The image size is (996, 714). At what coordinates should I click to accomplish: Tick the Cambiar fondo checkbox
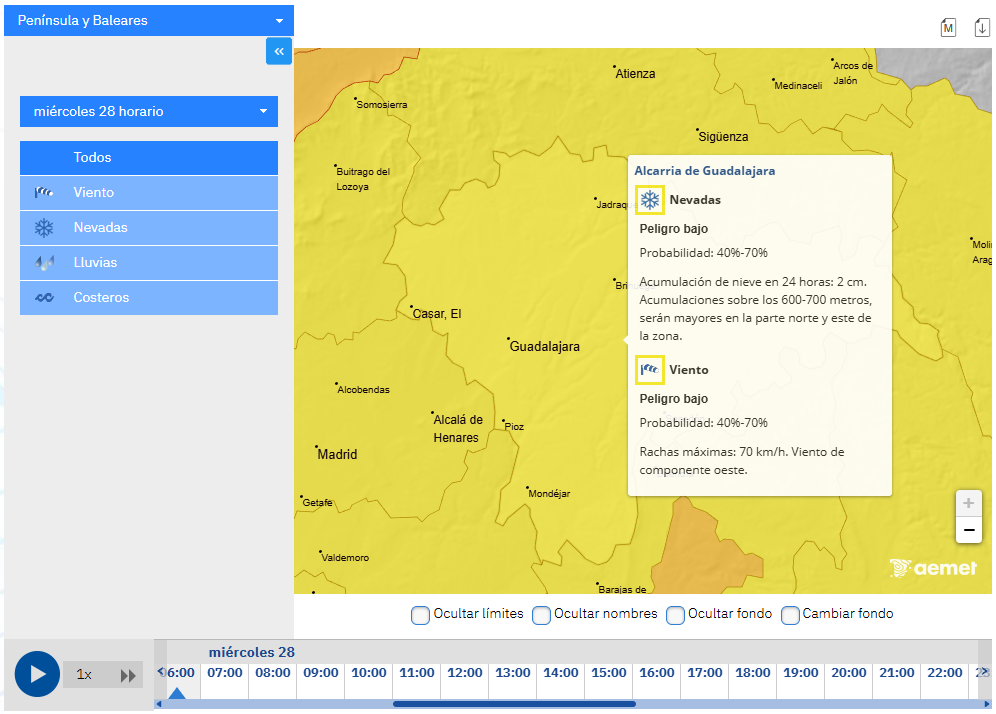790,614
